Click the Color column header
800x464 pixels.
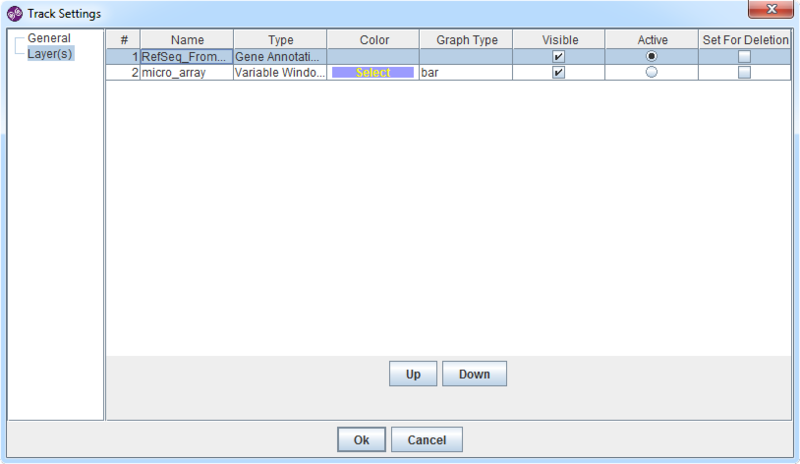click(373, 40)
